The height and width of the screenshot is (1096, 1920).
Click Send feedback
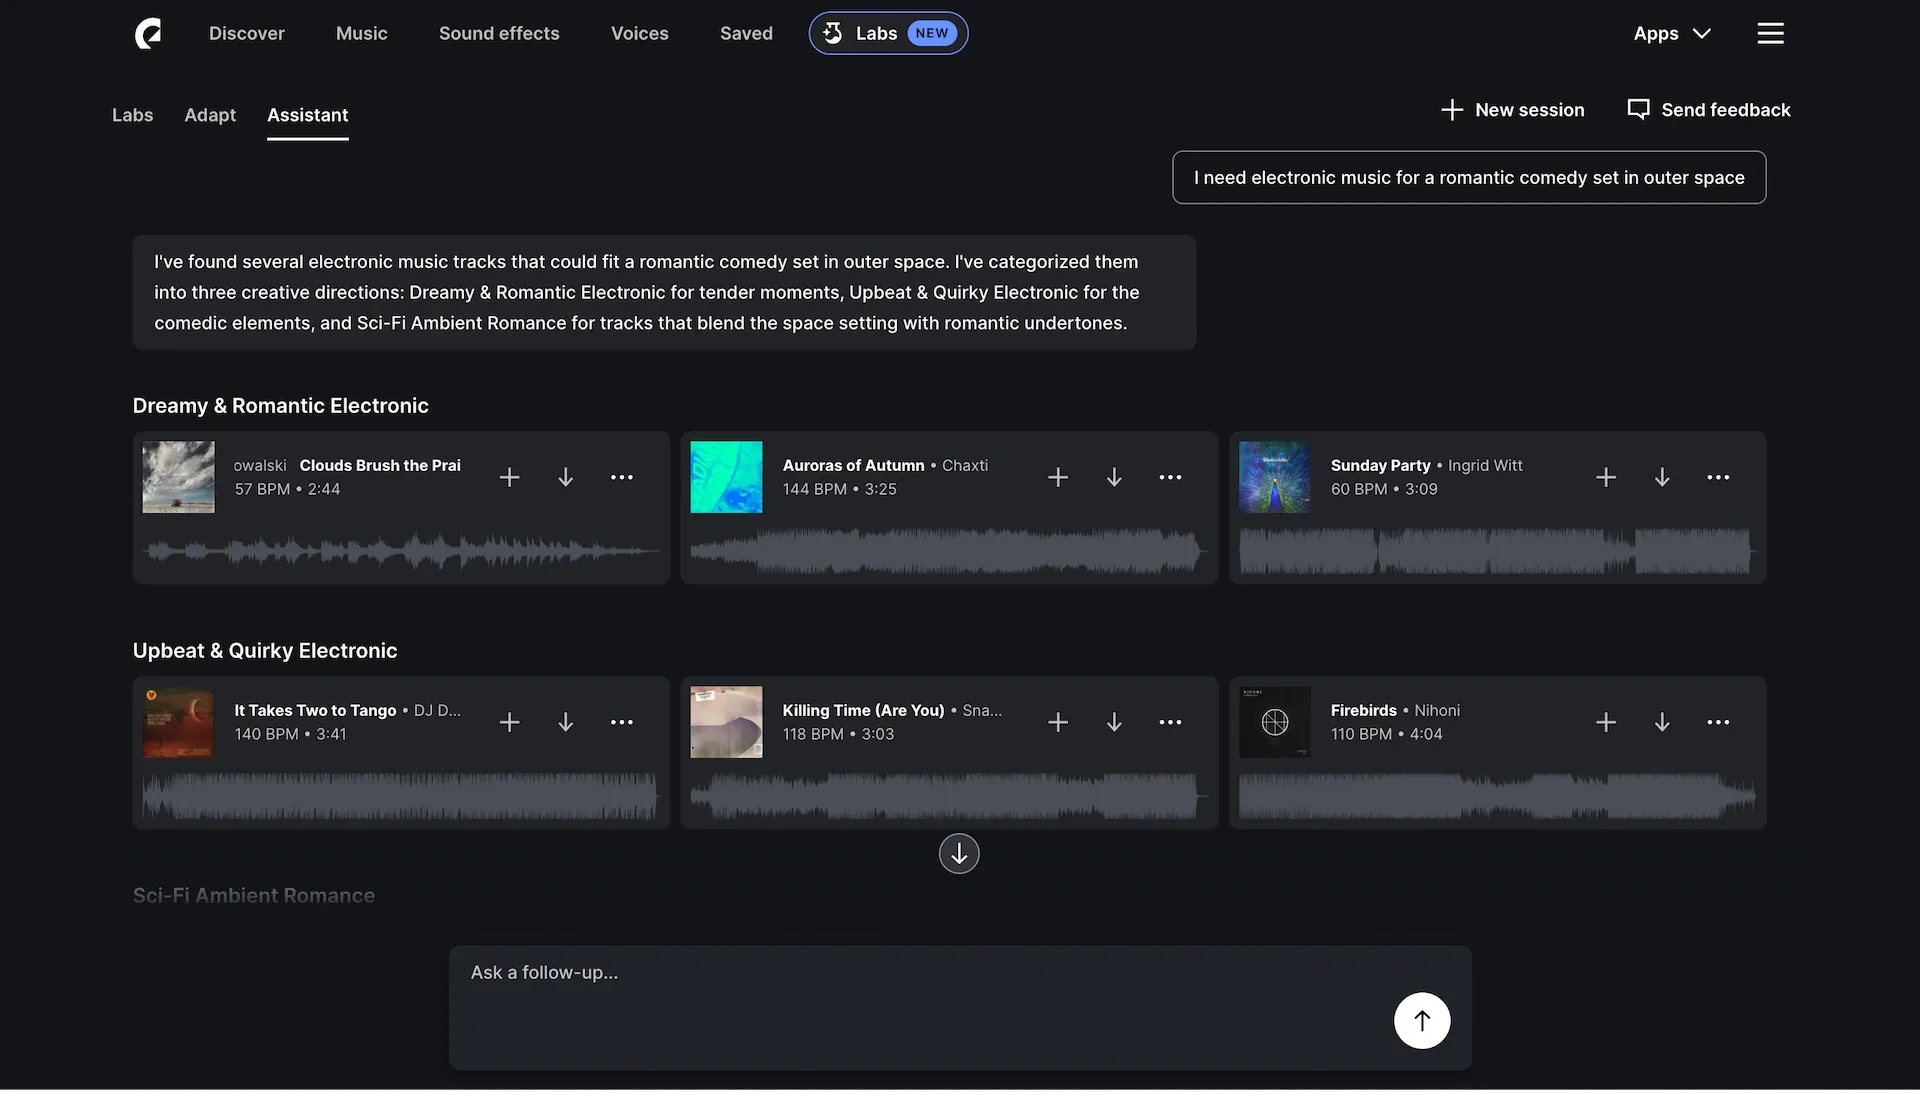1709,110
